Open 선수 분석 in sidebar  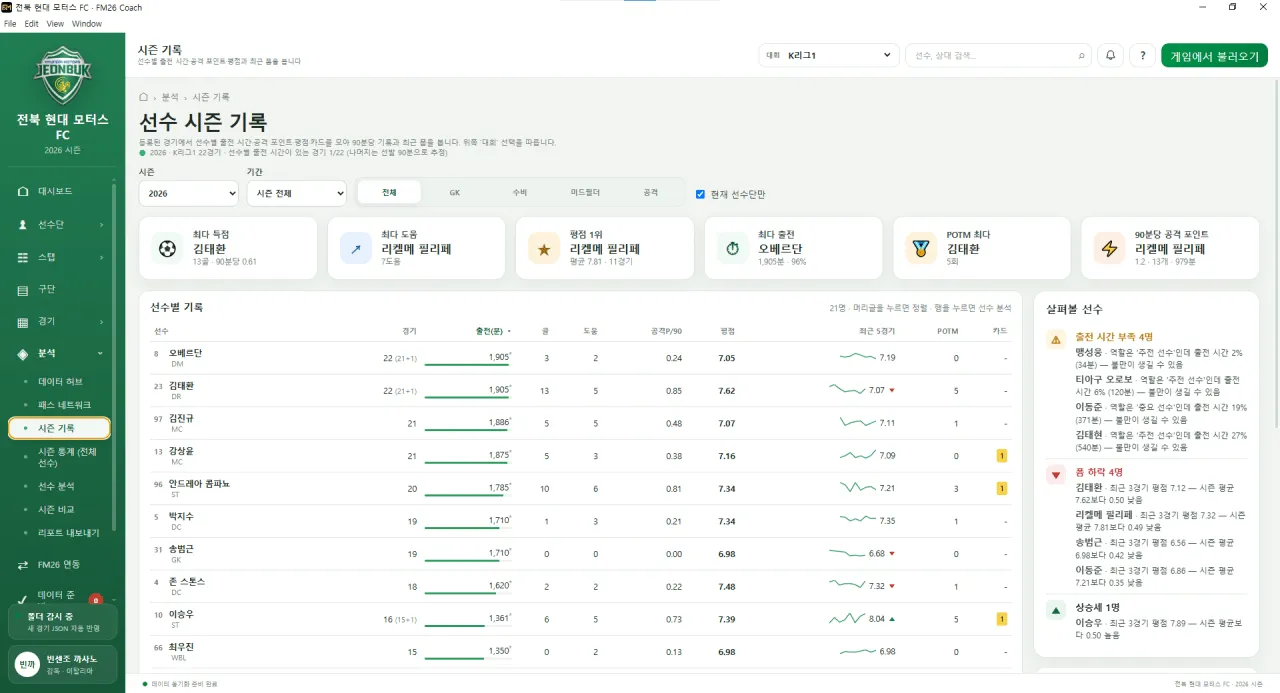tap(56, 486)
